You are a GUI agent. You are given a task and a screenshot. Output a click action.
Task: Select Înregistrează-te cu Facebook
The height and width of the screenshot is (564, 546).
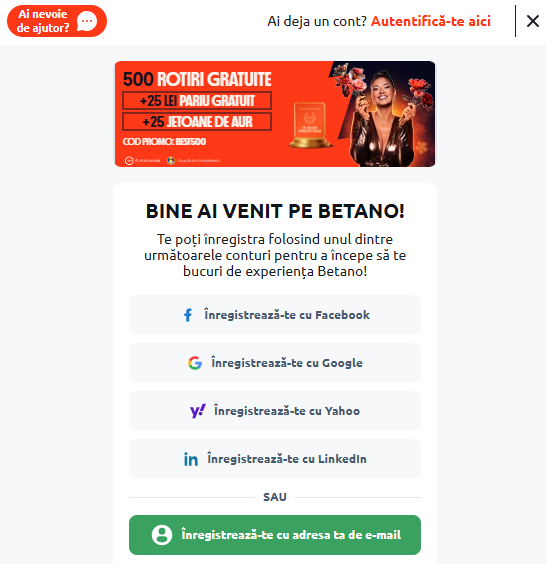click(x=275, y=315)
